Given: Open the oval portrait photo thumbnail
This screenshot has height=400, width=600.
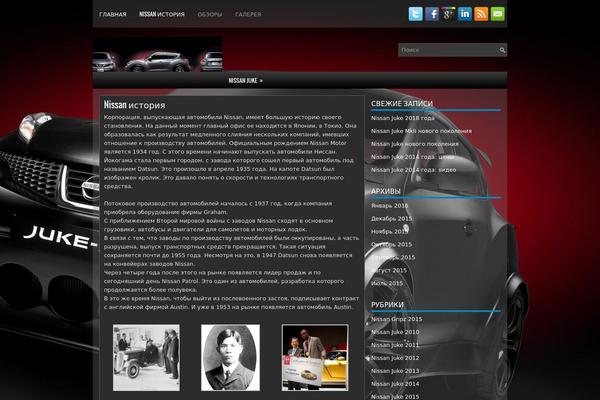Looking at the screenshot, I should pyautogui.click(x=230, y=358).
